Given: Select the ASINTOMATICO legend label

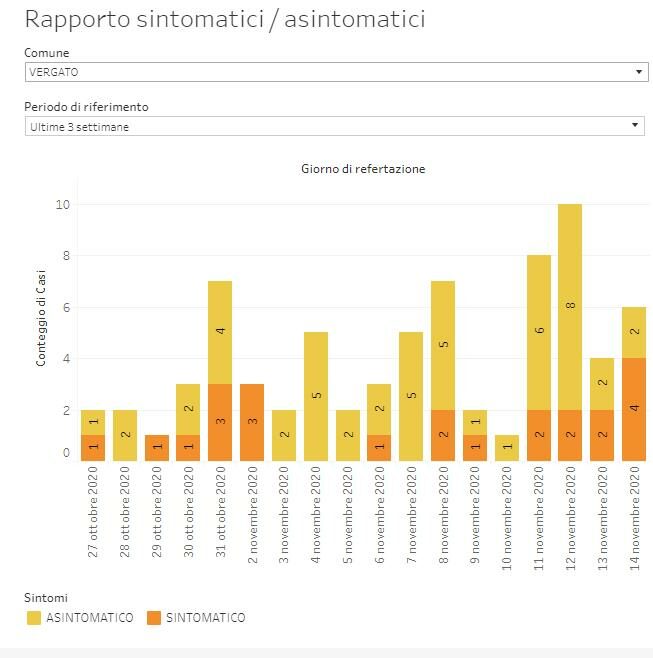Looking at the screenshot, I should click(89, 618).
